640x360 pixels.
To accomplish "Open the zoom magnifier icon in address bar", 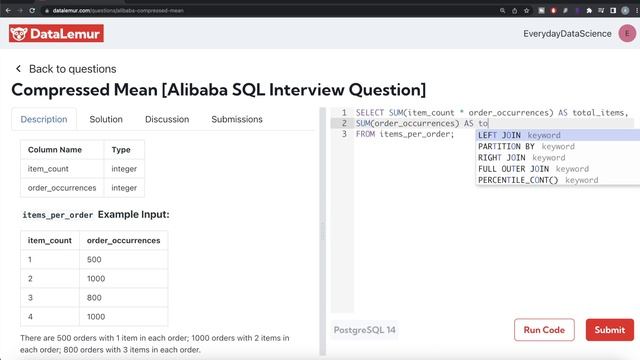I will [x=502, y=11].
